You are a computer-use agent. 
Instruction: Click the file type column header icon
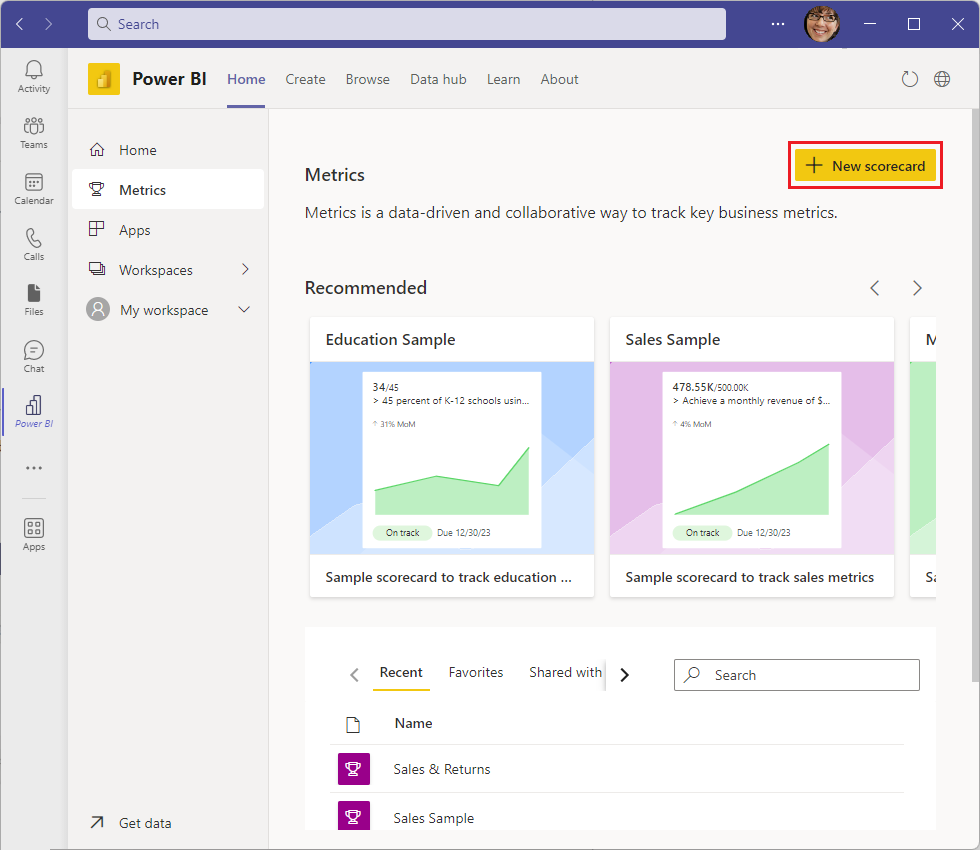tap(353, 724)
